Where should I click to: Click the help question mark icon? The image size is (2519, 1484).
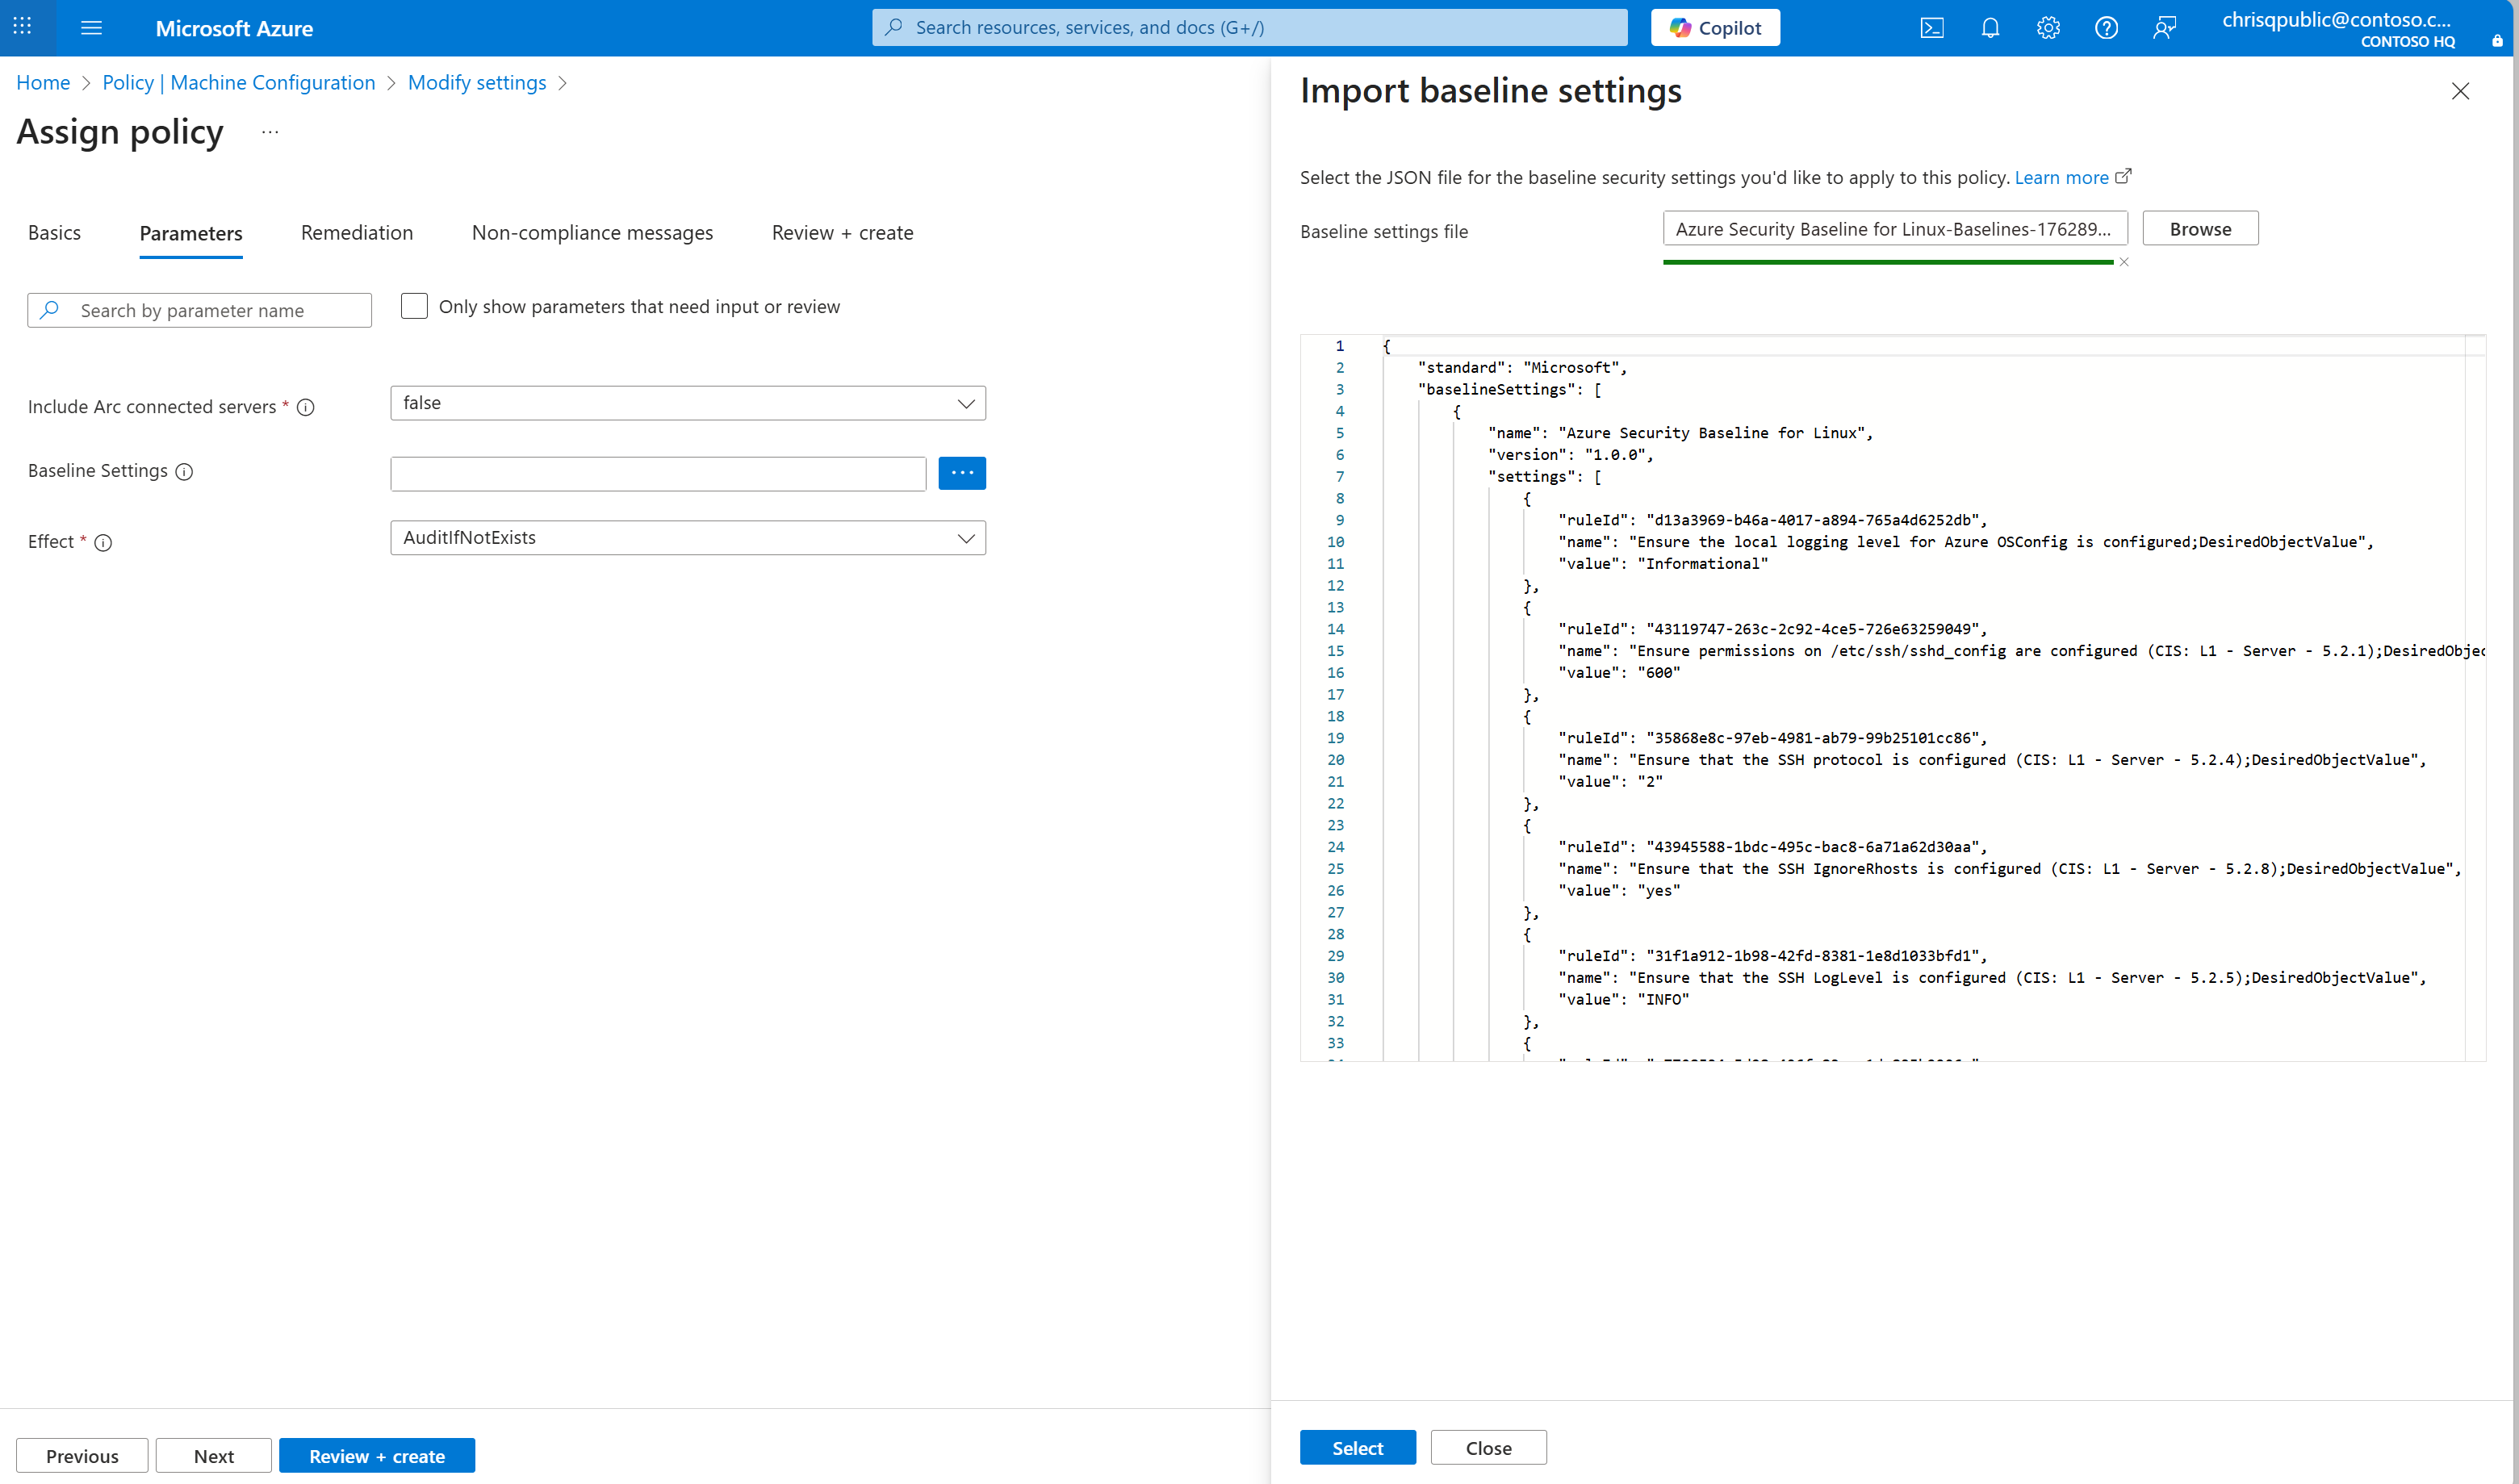point(2106,28)
